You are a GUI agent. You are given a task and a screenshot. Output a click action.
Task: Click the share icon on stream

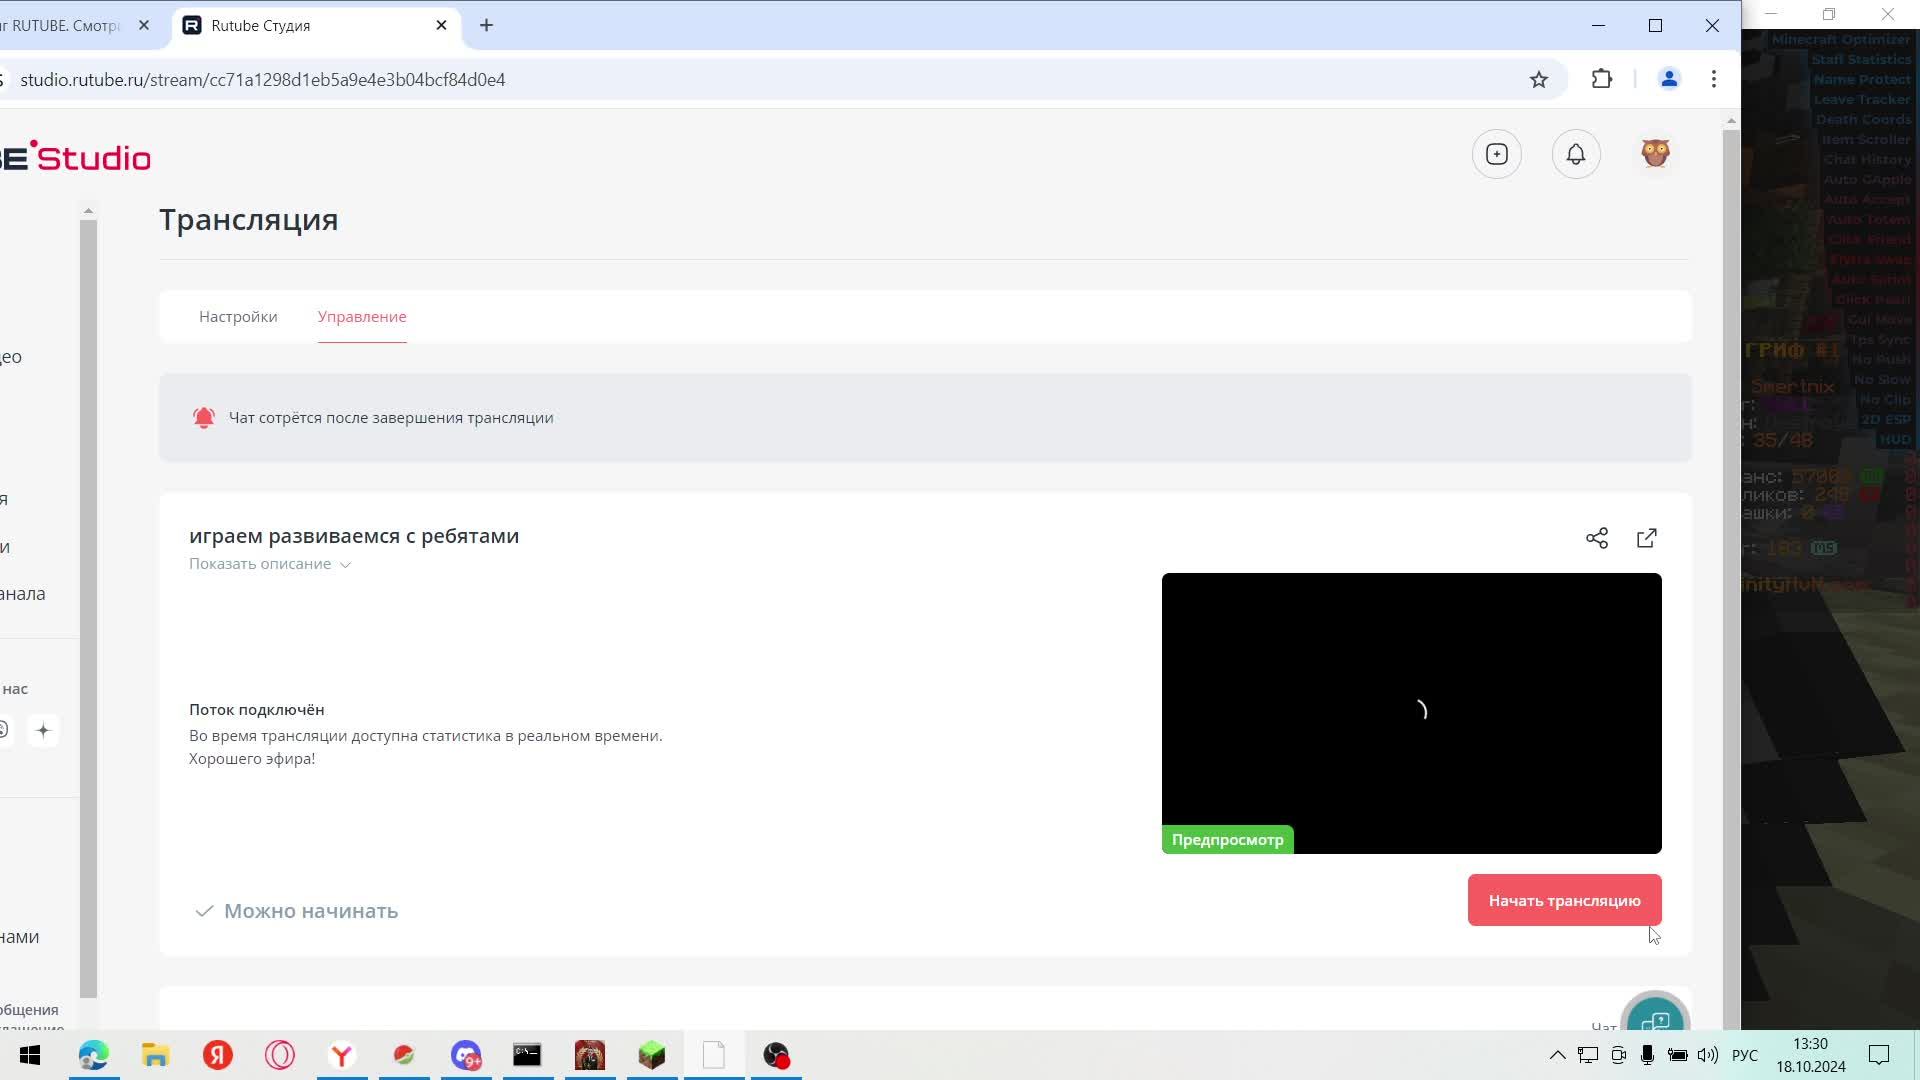(x=1596, y=538)
